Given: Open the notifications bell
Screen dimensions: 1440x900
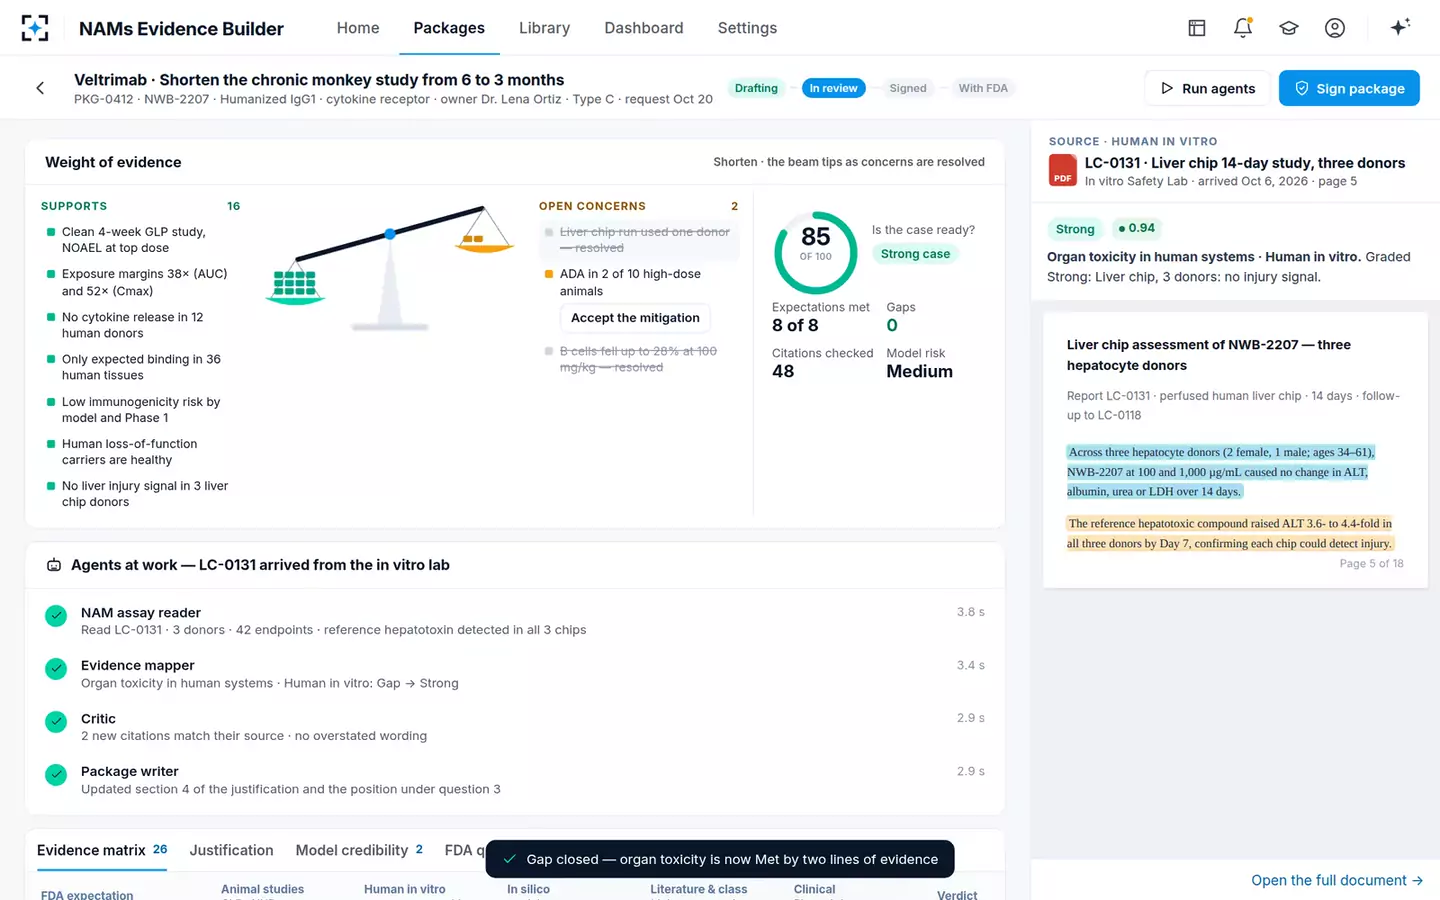Looking at the screenshot, I should point(1243,28).
